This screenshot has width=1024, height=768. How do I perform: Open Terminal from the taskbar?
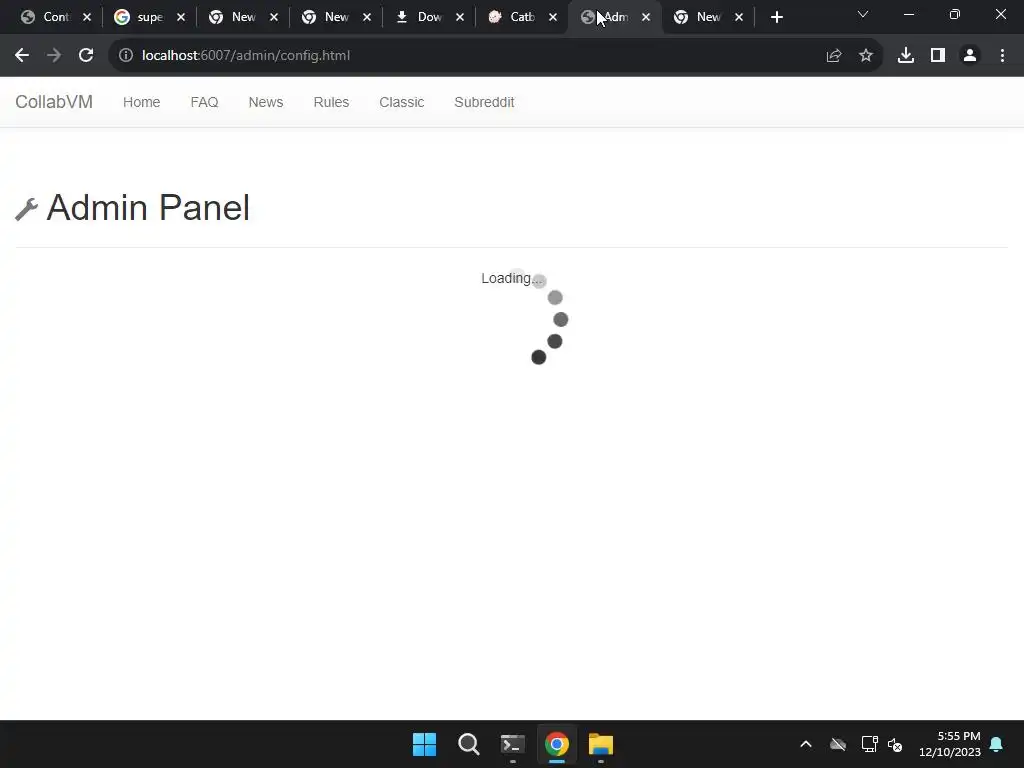tap(513, 744)
